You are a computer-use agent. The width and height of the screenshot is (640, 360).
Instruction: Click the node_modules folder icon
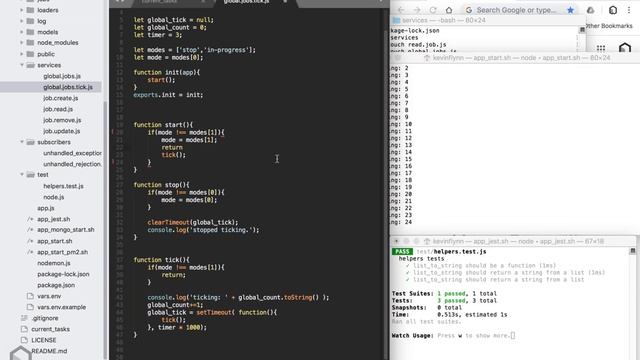tap(30, 42)
